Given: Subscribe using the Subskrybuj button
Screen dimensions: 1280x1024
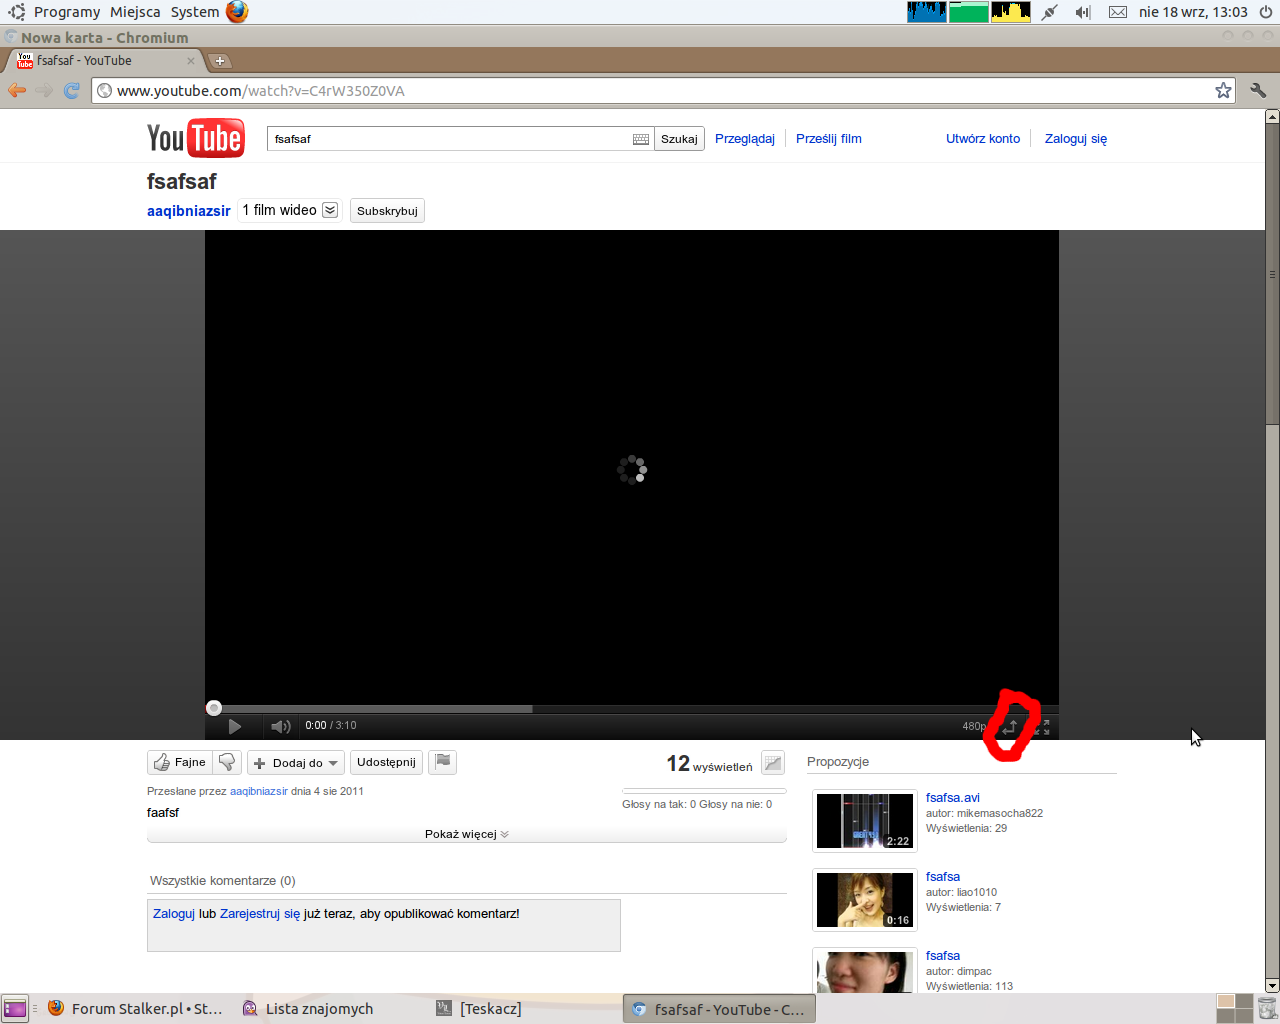Looking at the screenshot, I should pos(387,211).
